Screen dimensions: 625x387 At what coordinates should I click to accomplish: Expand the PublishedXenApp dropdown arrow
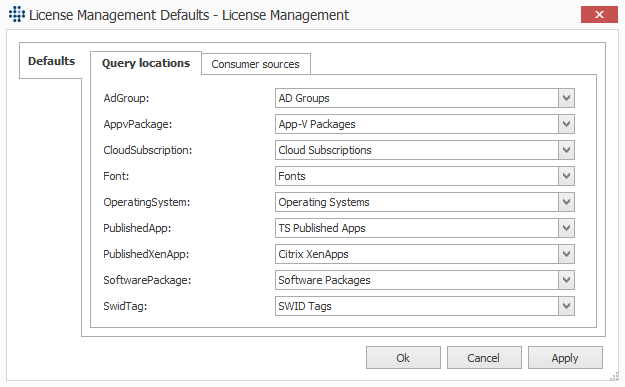(566, 254)
